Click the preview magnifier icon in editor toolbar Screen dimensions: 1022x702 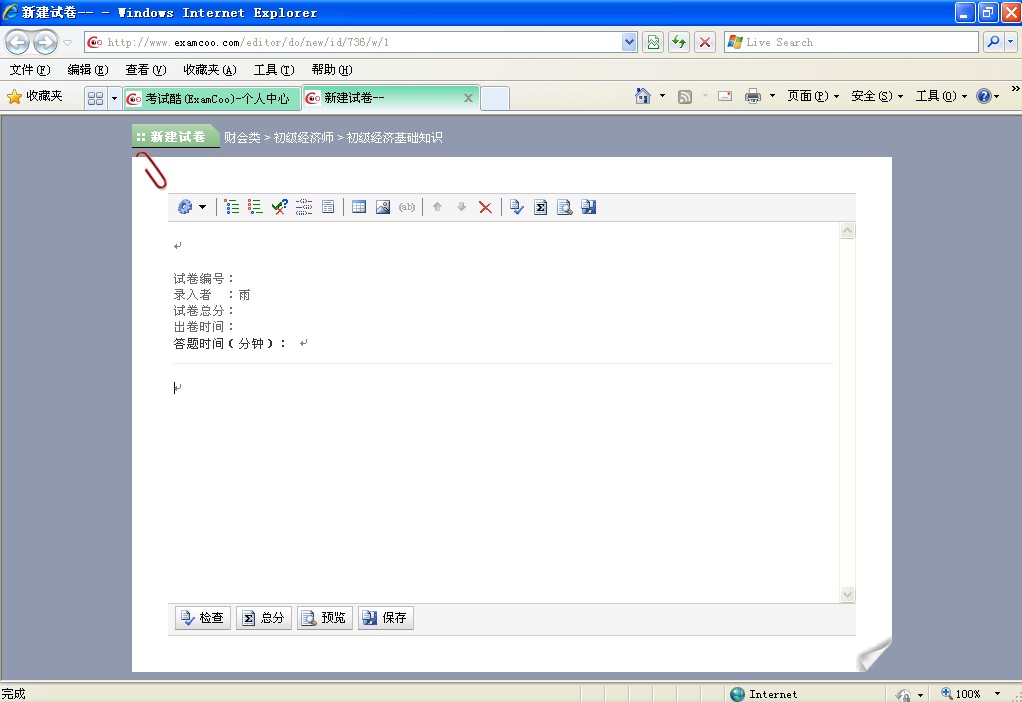coord(565,207)
